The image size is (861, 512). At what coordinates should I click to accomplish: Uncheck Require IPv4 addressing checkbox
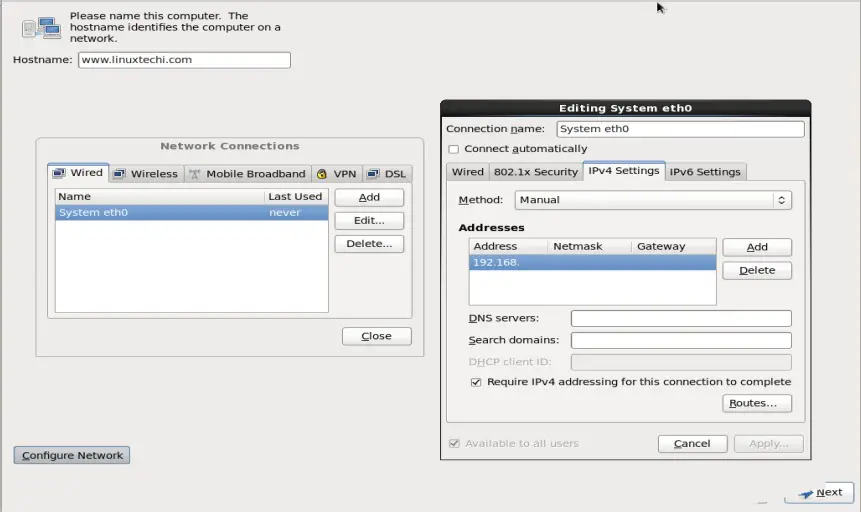(476, 382)
